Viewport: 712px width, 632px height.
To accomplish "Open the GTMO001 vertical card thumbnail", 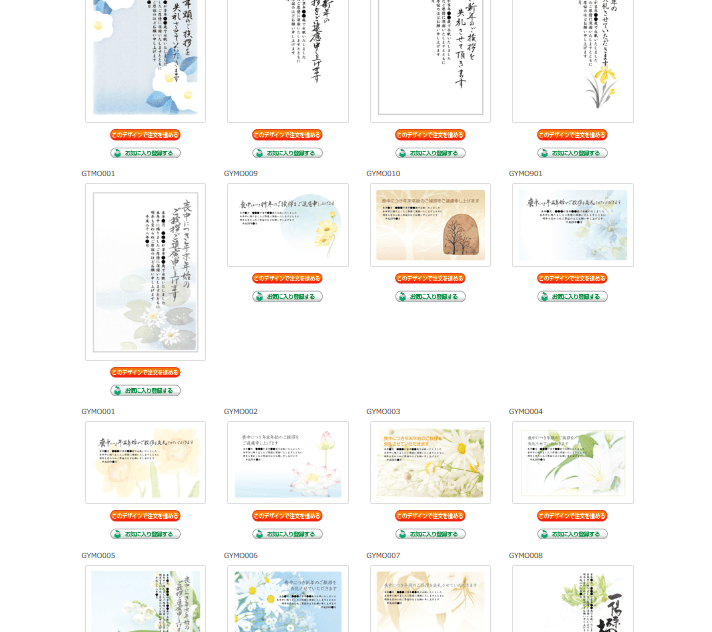I will click(145, 271).
